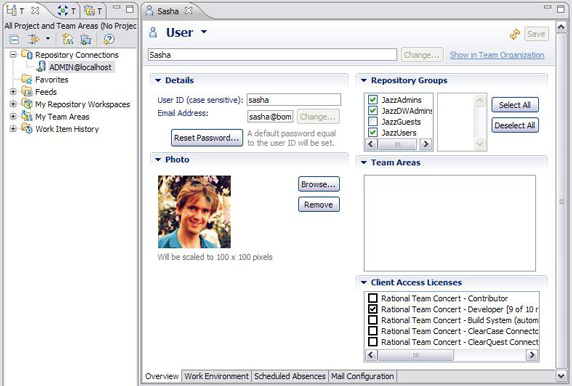Collapse the Repository Groups section
572x386 pixels.
(x=364, y=80)
